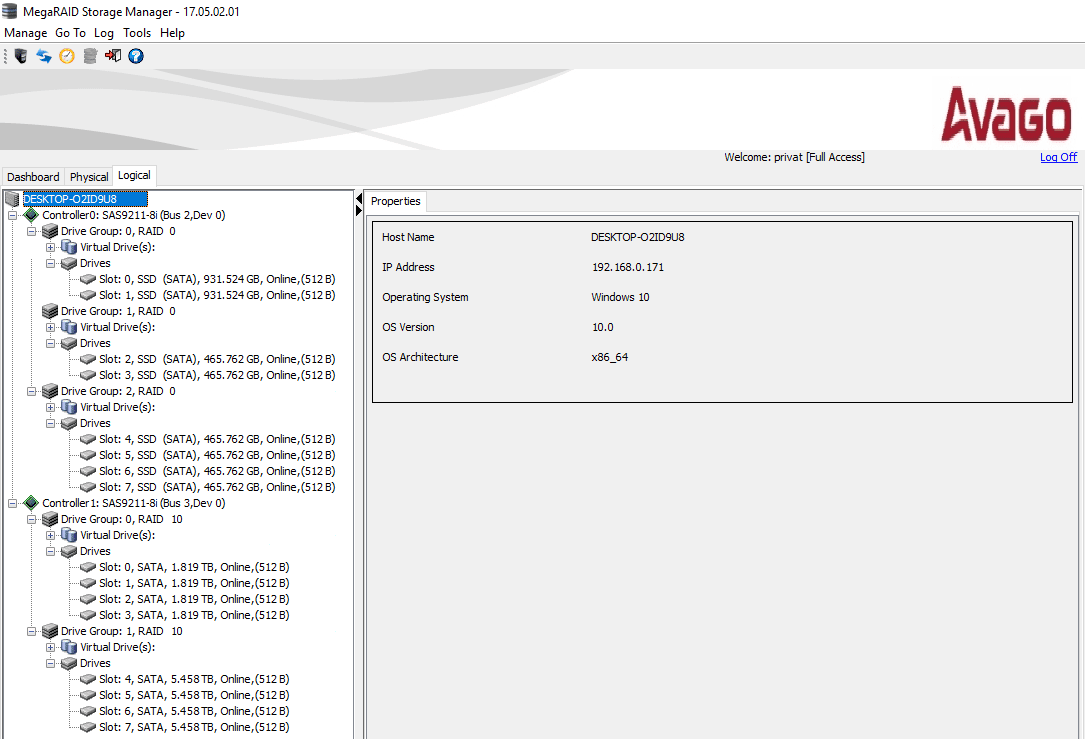1085x739 pixels.
Task: Click Virtual Drive(s) cylinder icon under Controller0 Group 0
Action: [69, 247]
